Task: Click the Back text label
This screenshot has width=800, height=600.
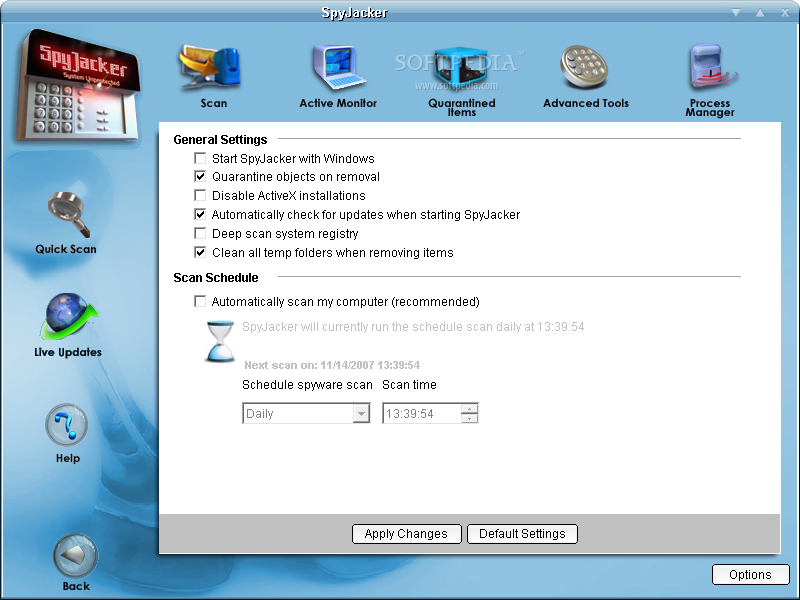Action: tap(76, 586)
